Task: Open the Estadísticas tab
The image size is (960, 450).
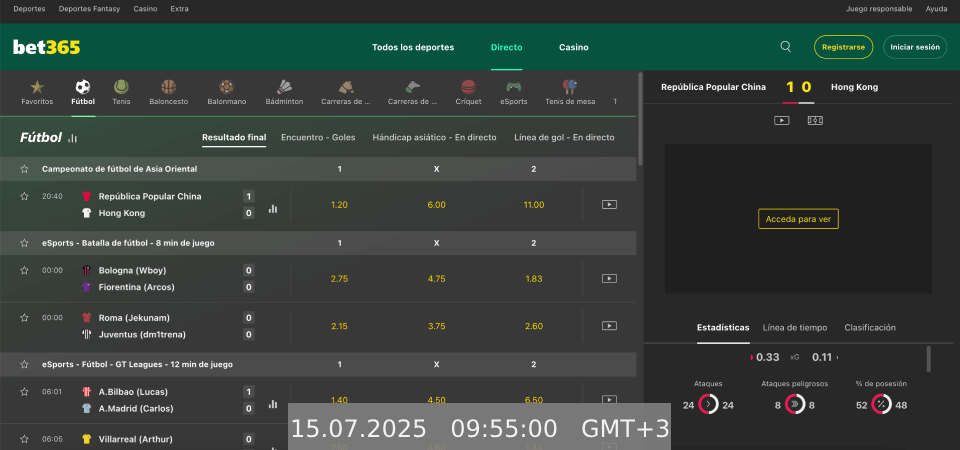Action: [722, 328]
